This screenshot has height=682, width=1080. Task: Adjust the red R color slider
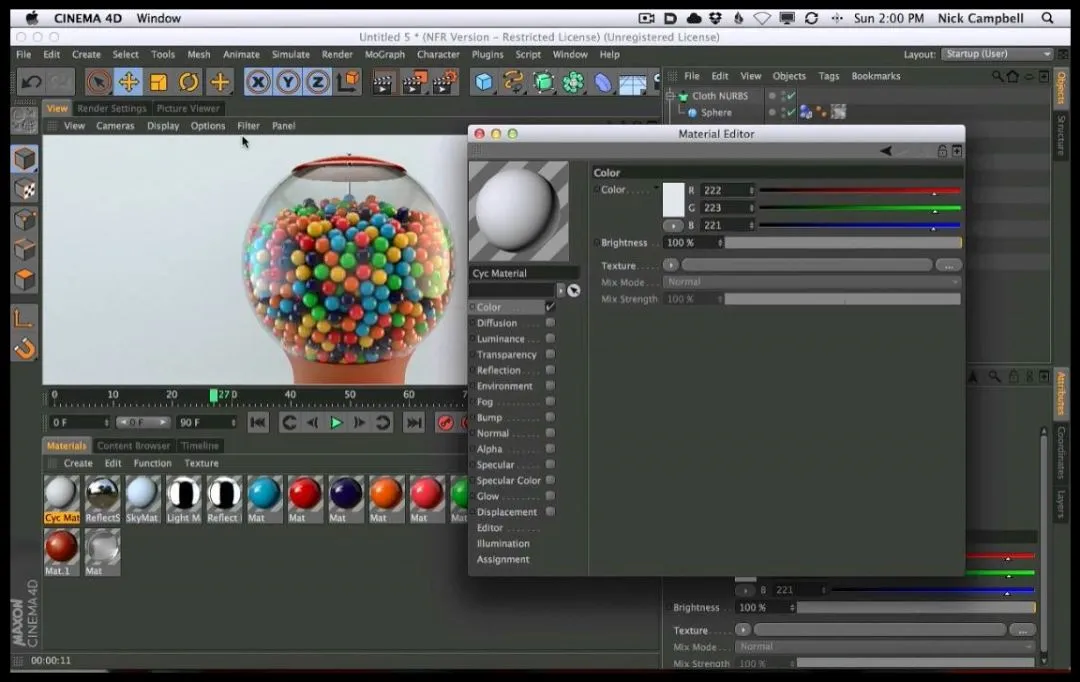[x=860, y=191]
